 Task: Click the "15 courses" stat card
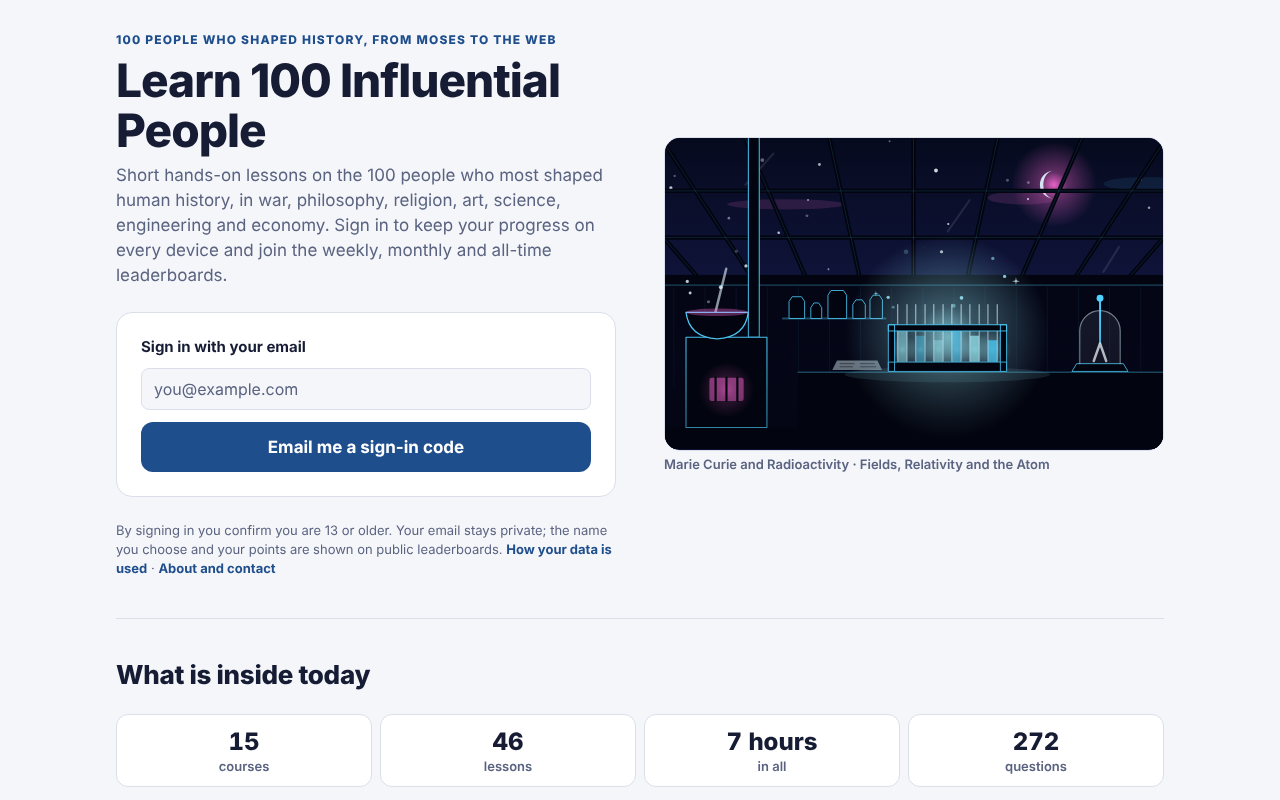244,751
